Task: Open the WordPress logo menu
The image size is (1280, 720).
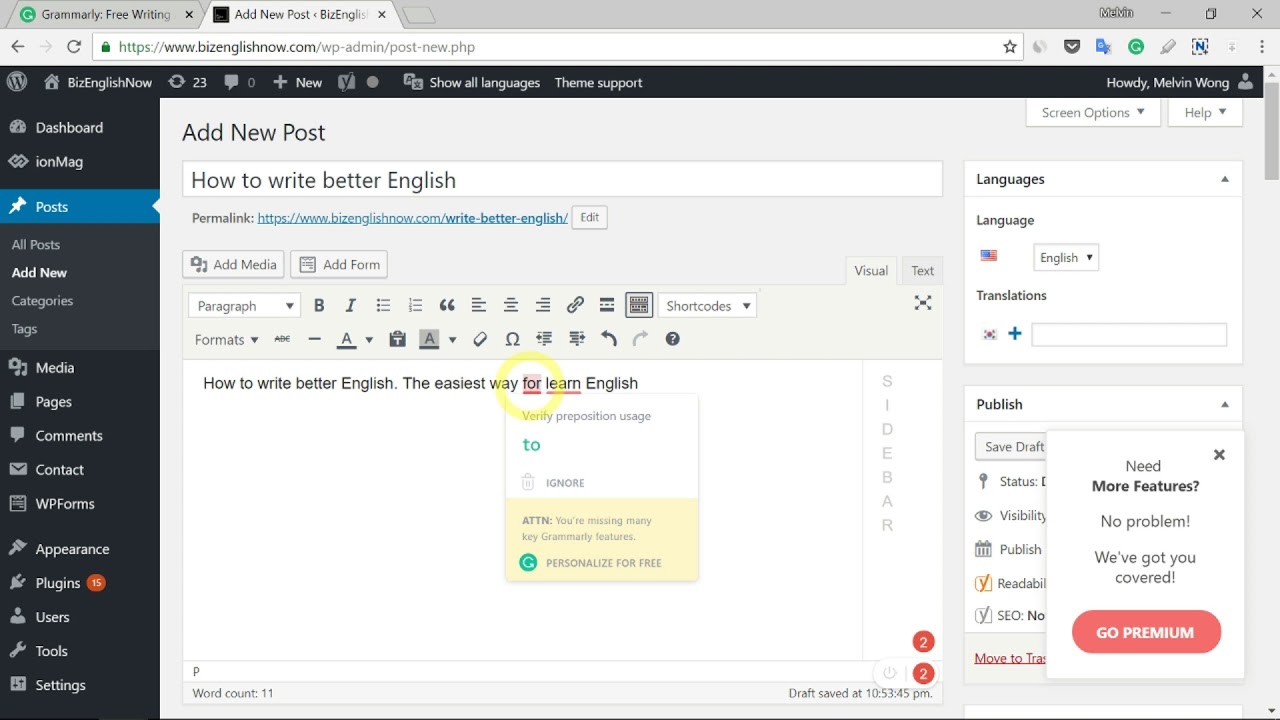Action: pyautogui.click(x=17, y=82)
